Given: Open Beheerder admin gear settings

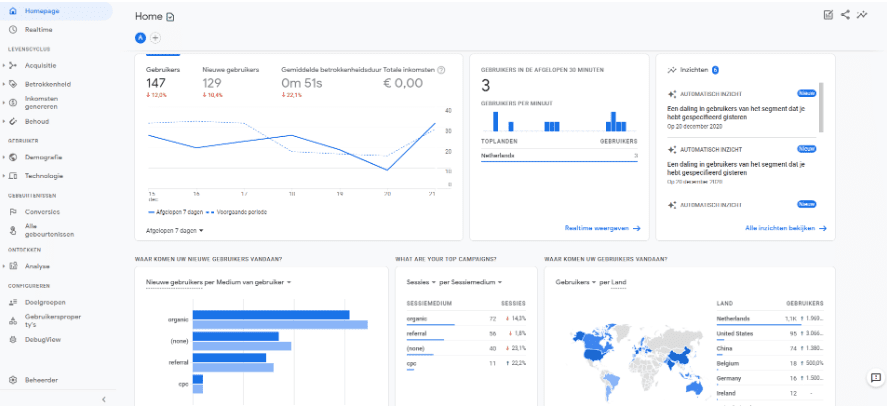Looking at the screenshot, I should 13,379.
